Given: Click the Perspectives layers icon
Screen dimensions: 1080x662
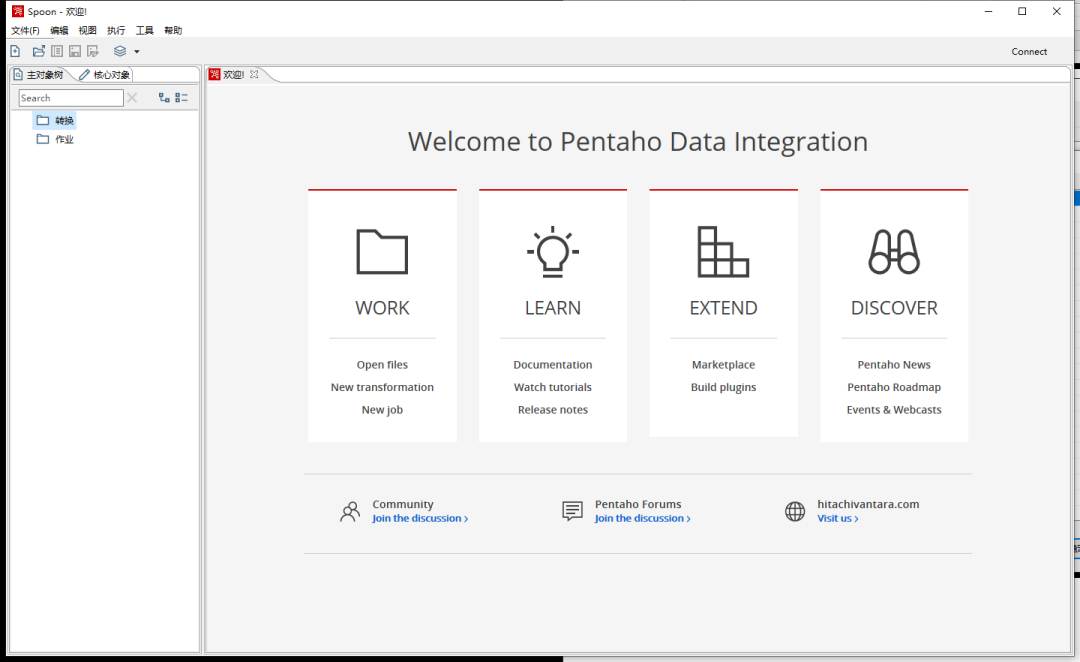Looking at the screenshot, I should 120,51.
